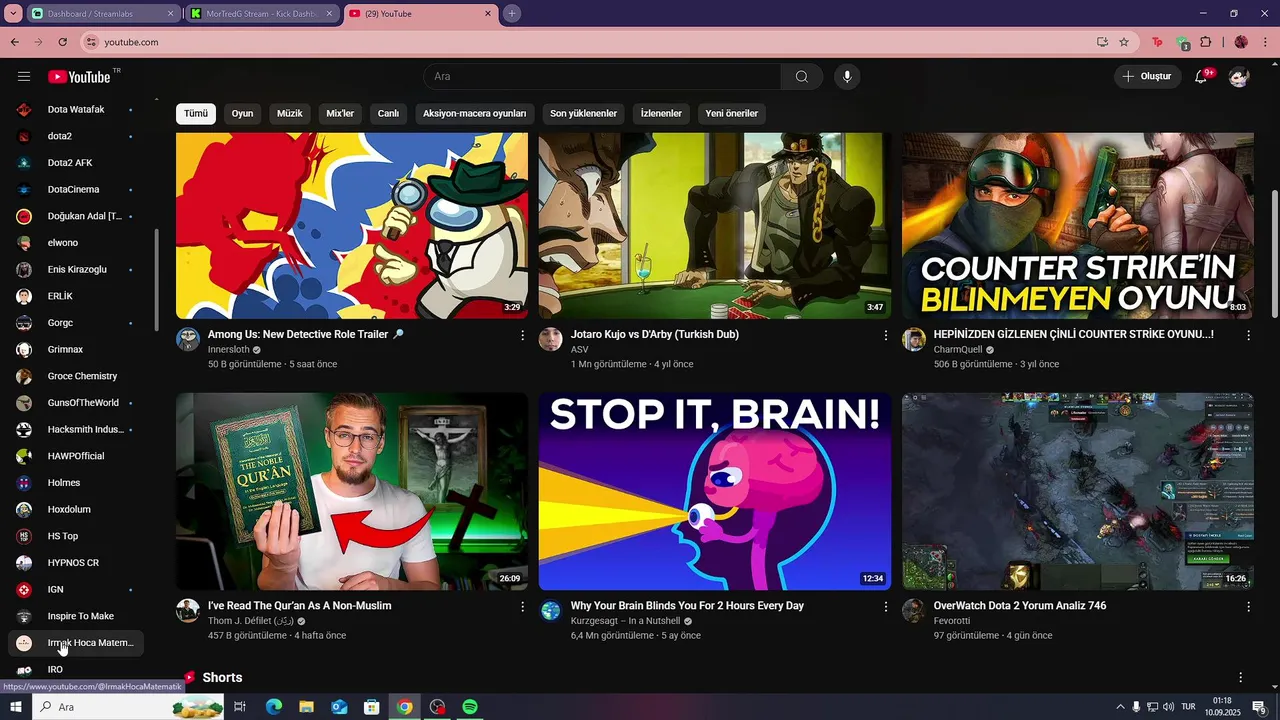The image size is (1280, 720).
Task: Open the taskbar clock showing 01:18
Action: [1222, 707]
